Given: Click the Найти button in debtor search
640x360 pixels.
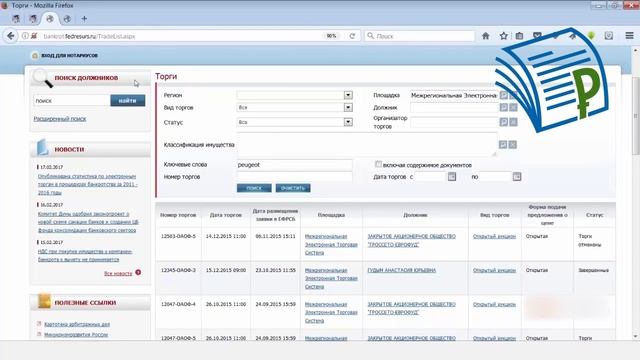Looking at the screenshot, I should (127, 100).
